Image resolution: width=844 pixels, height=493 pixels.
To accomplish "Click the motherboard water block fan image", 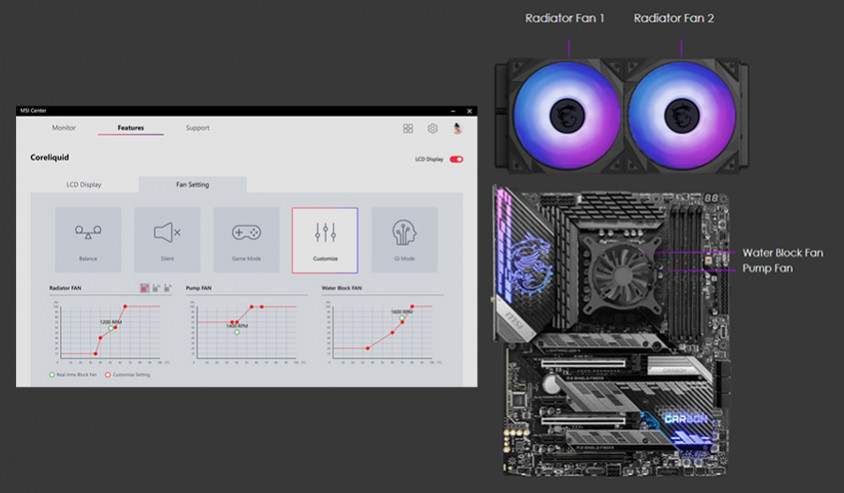I will coord(622,276).
